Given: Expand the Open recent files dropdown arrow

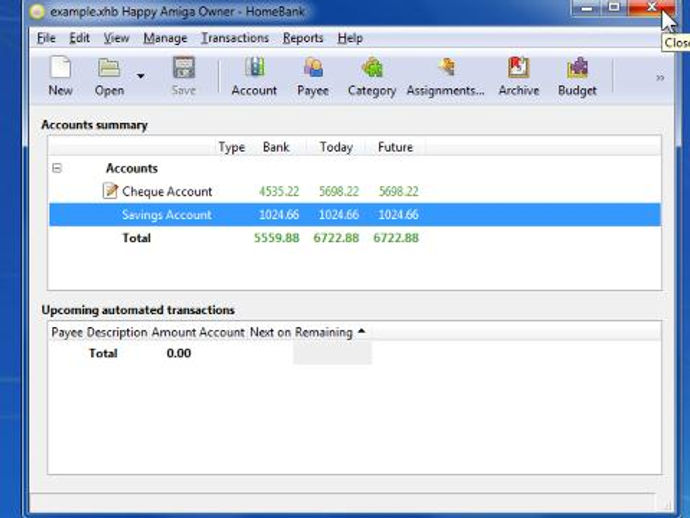Looking at the screenshot, I should 140,76.
